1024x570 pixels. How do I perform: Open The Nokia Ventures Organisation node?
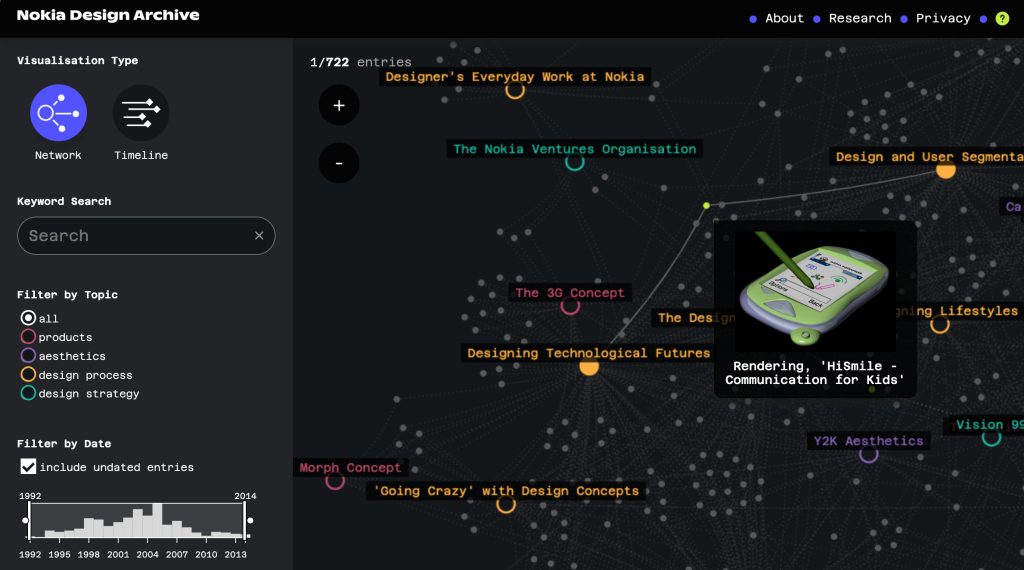(x=575, y=149)
